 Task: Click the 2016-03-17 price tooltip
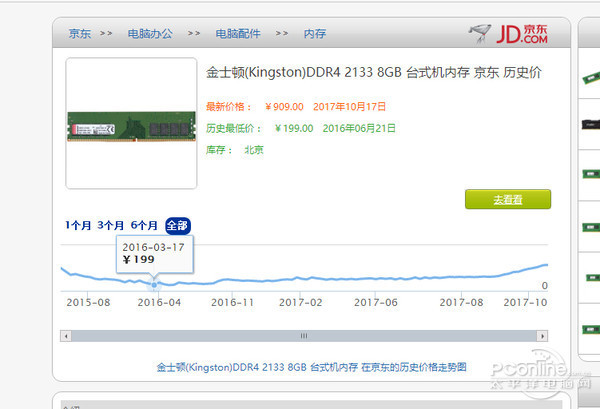(153, 252)
